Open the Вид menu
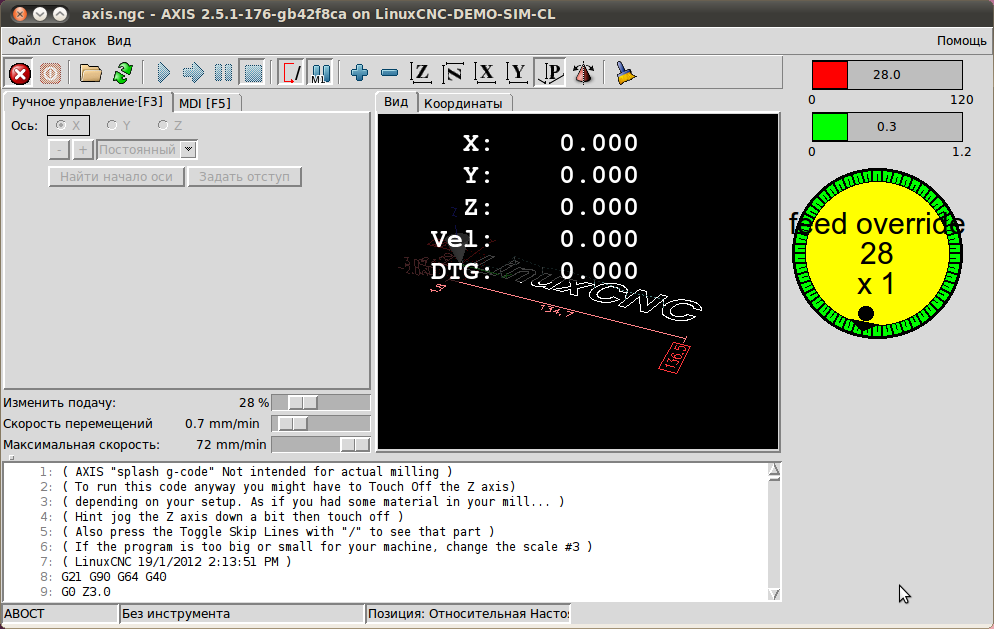Screen dimensions: 994x629 point(119,41)
